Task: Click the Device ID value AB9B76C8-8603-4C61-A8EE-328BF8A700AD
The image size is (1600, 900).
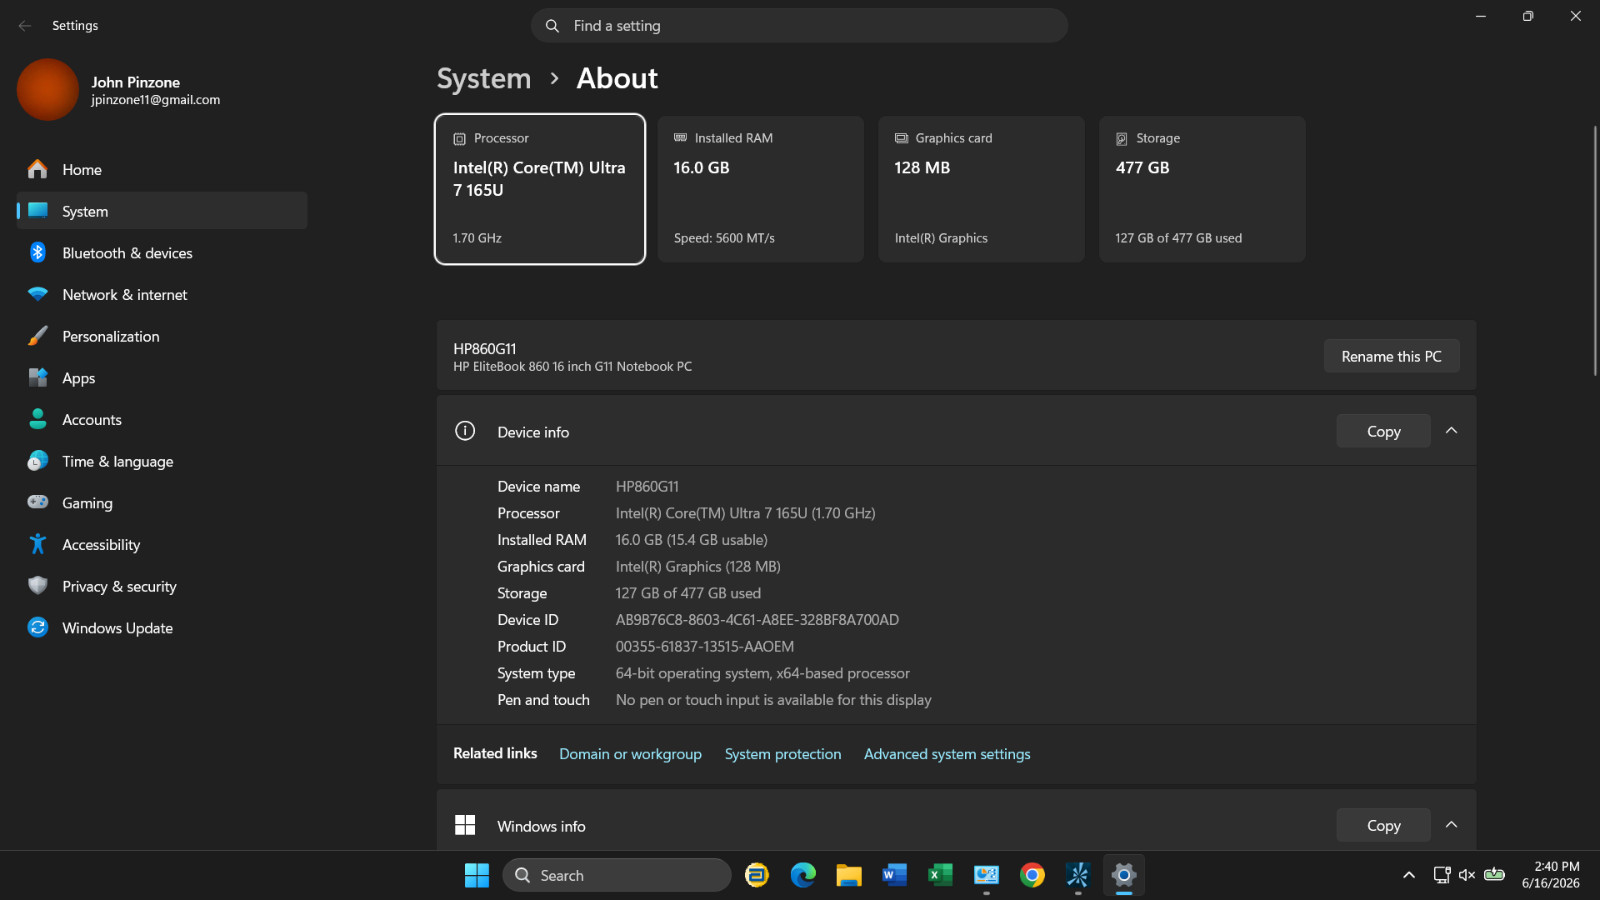Action: point(757,620)
